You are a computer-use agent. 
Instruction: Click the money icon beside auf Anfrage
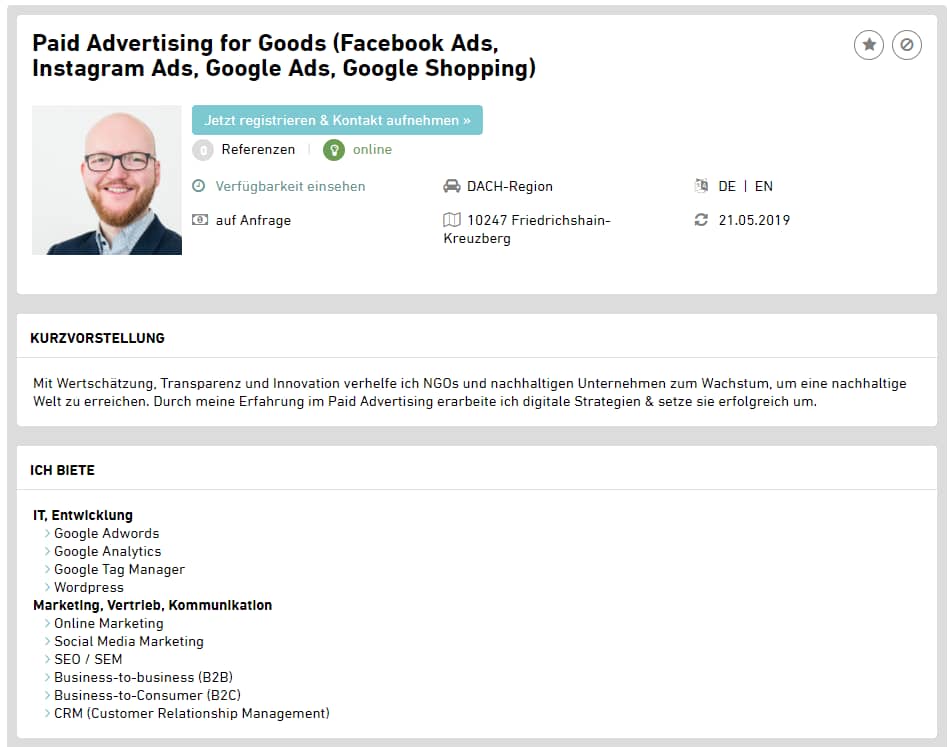199,220
